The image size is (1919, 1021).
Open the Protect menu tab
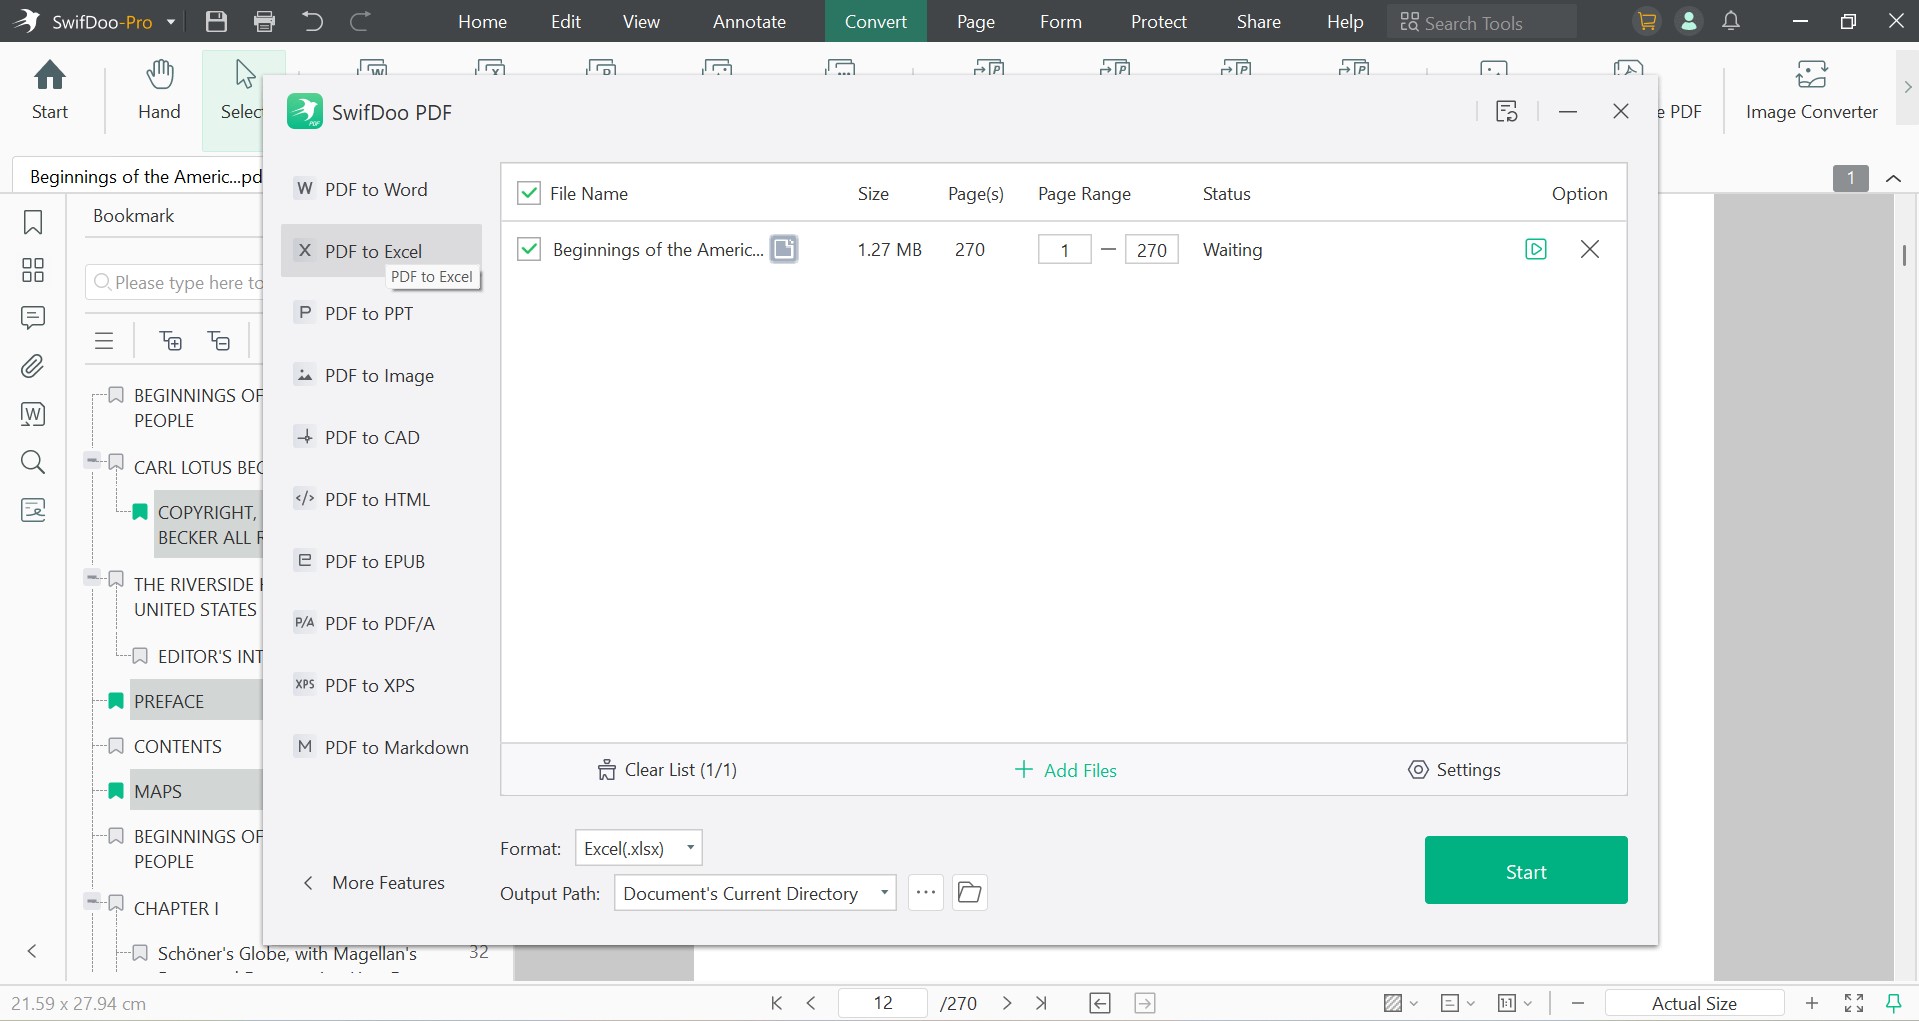(x=1158, y=21)
